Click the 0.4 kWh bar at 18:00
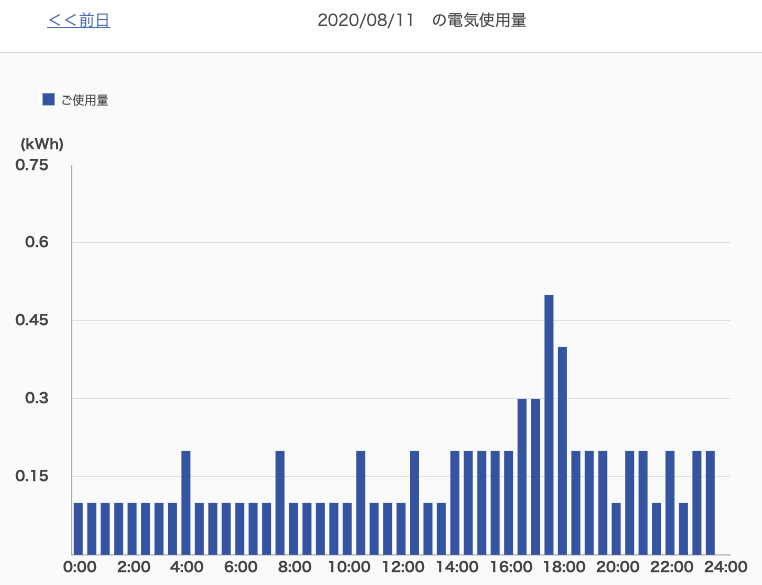Image resolution: width=762 pixels, height=585 pixels. click(x=562, y=450)
